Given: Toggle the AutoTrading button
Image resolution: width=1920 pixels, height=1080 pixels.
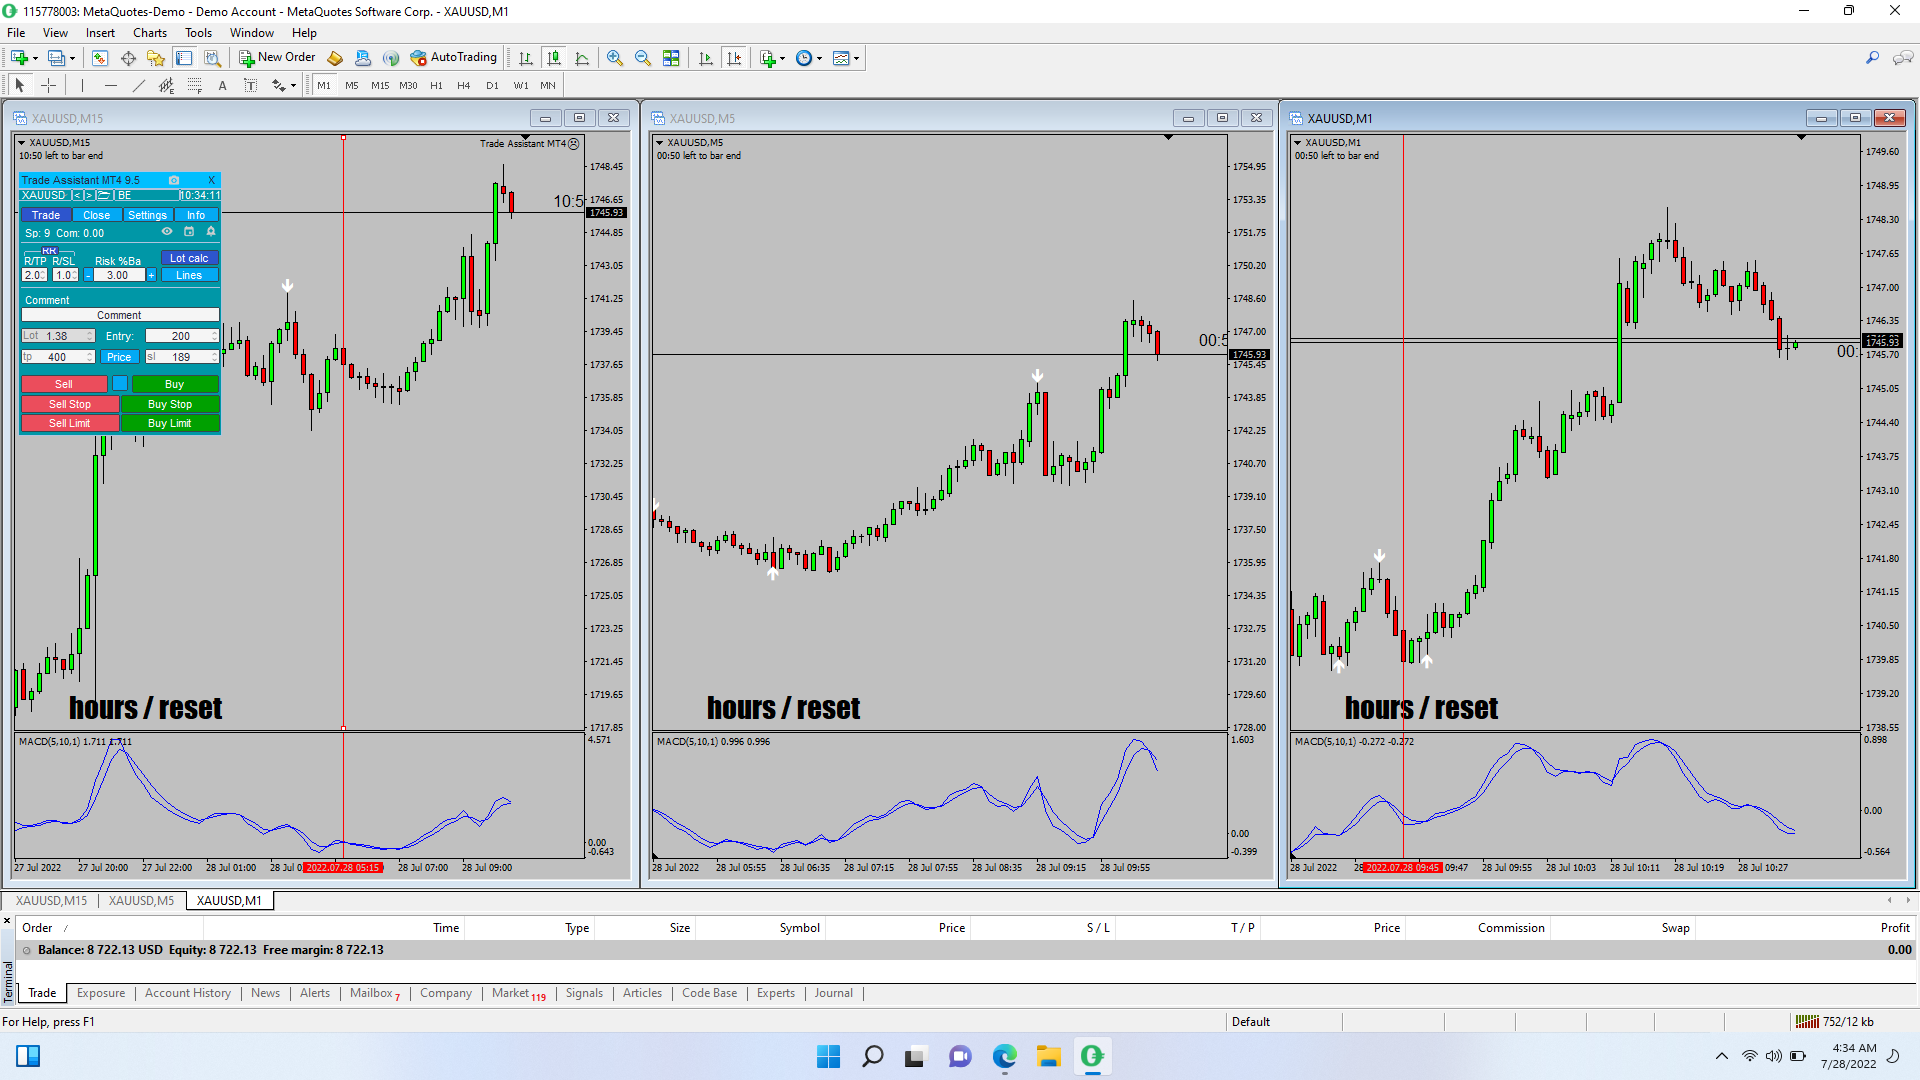Looking at the screenshot, I should [454, 58].
